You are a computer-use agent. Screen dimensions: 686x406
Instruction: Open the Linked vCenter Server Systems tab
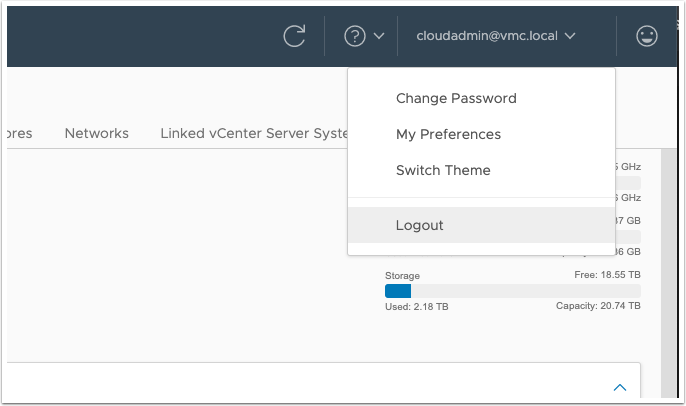(x=253, y=133)
